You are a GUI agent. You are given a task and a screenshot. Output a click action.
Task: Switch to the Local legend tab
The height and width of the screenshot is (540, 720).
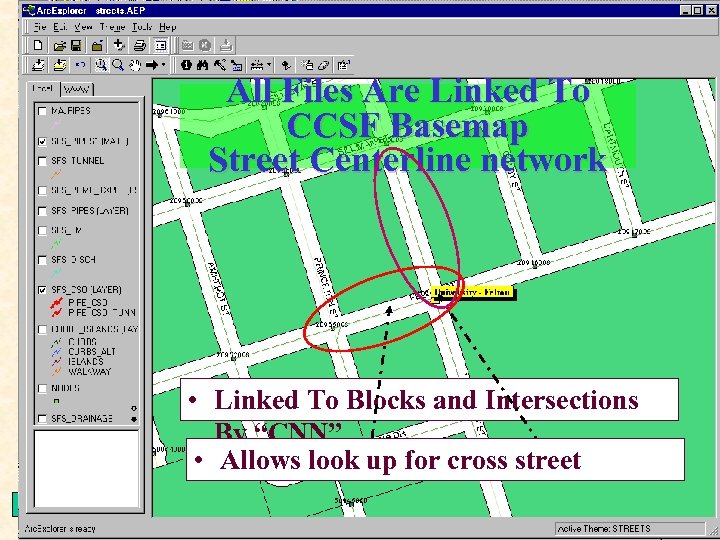click(x=44, y=88)
